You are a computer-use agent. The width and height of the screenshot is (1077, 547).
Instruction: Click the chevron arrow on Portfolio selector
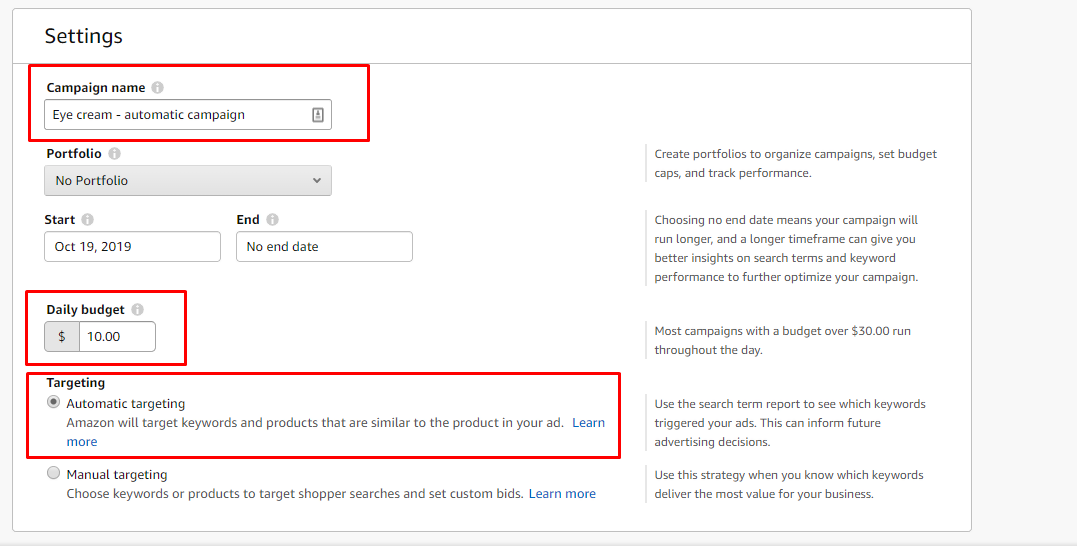coord(317,180)
